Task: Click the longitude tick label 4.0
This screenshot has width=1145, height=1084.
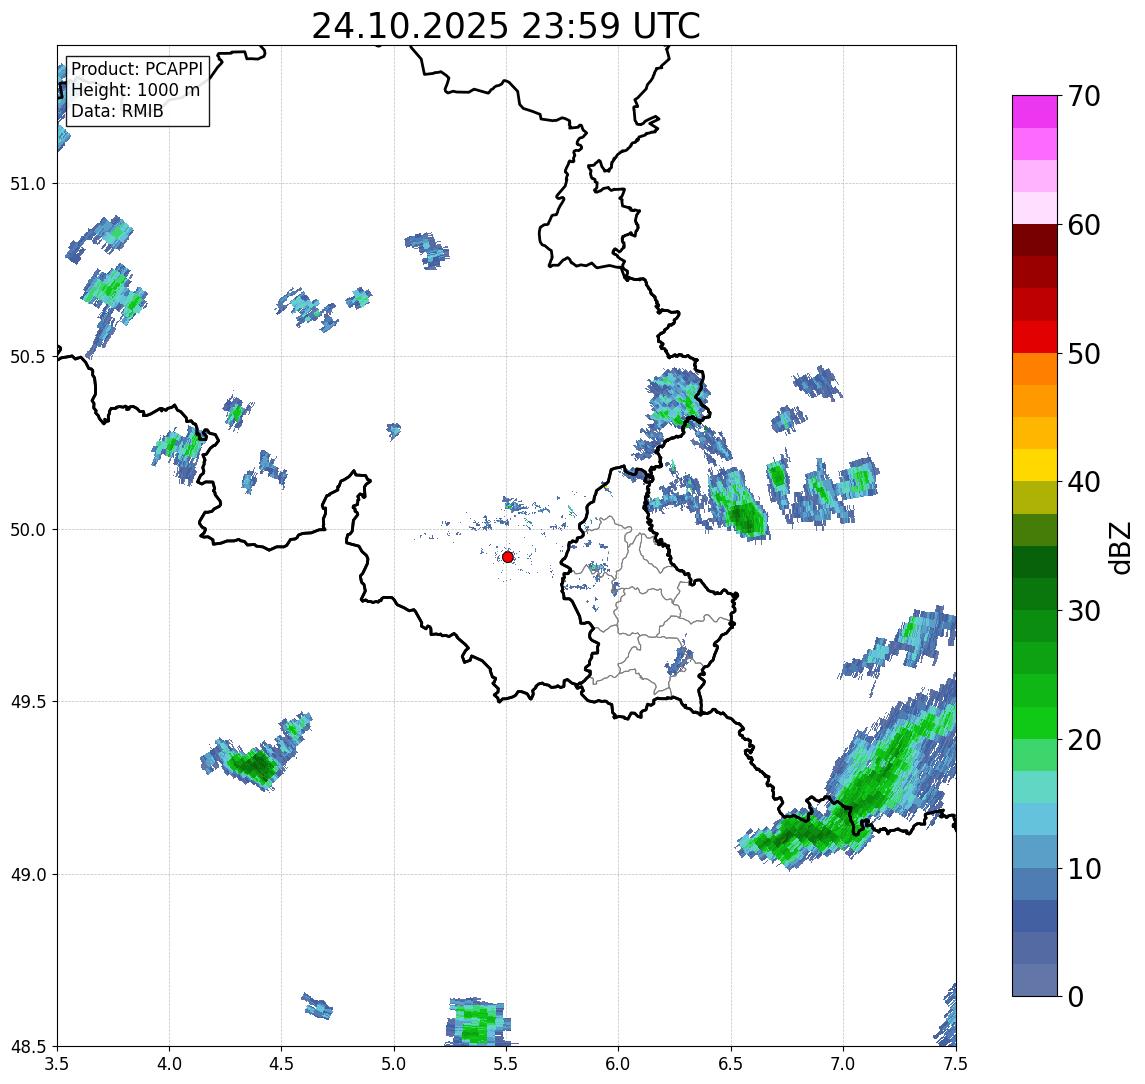Action: point(169,1064)
